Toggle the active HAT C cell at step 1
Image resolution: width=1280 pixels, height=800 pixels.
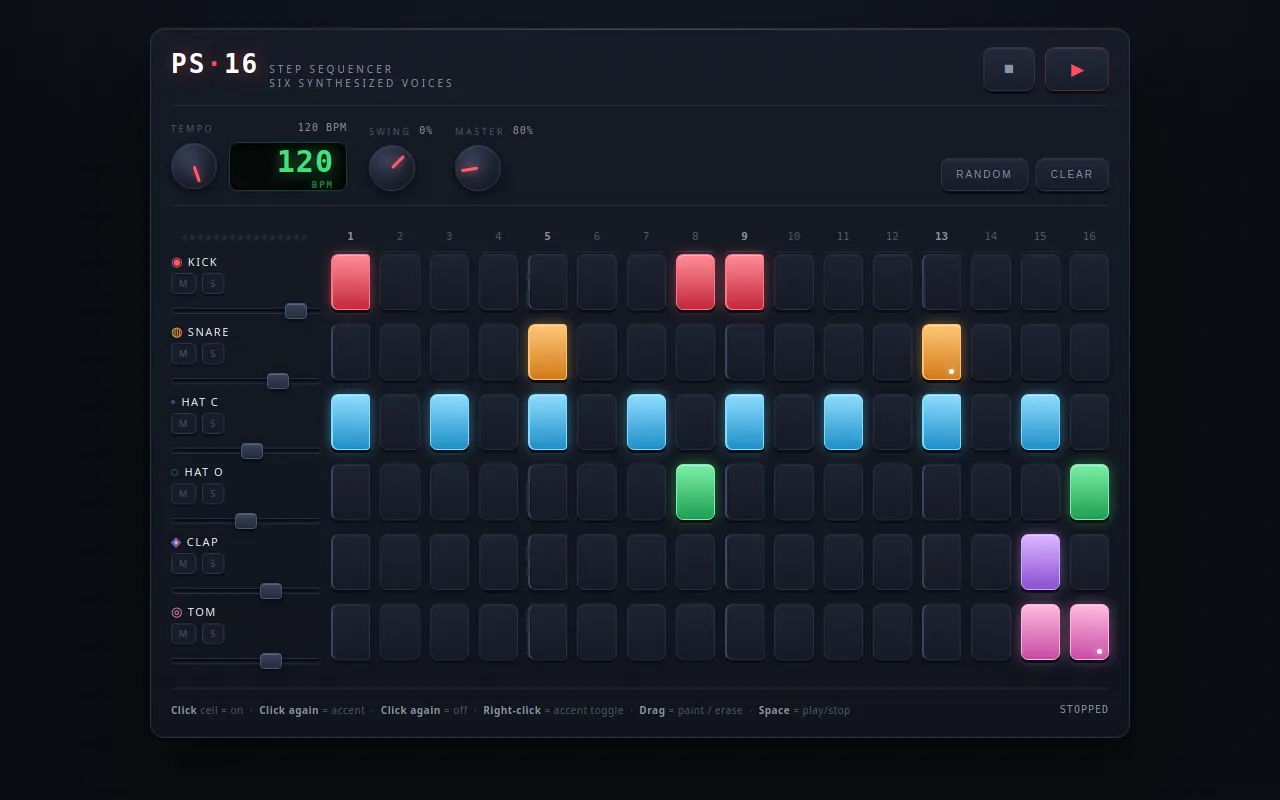[351, 422]
